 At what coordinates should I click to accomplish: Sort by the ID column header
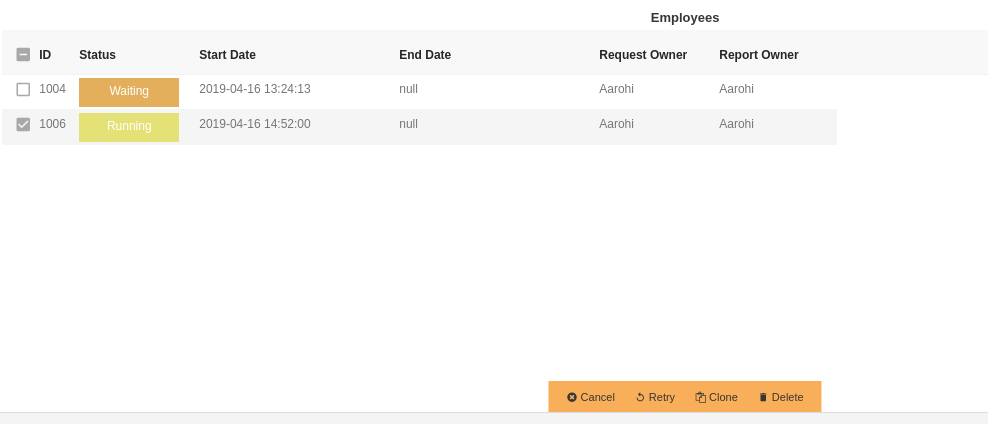[x=45, y=55]
